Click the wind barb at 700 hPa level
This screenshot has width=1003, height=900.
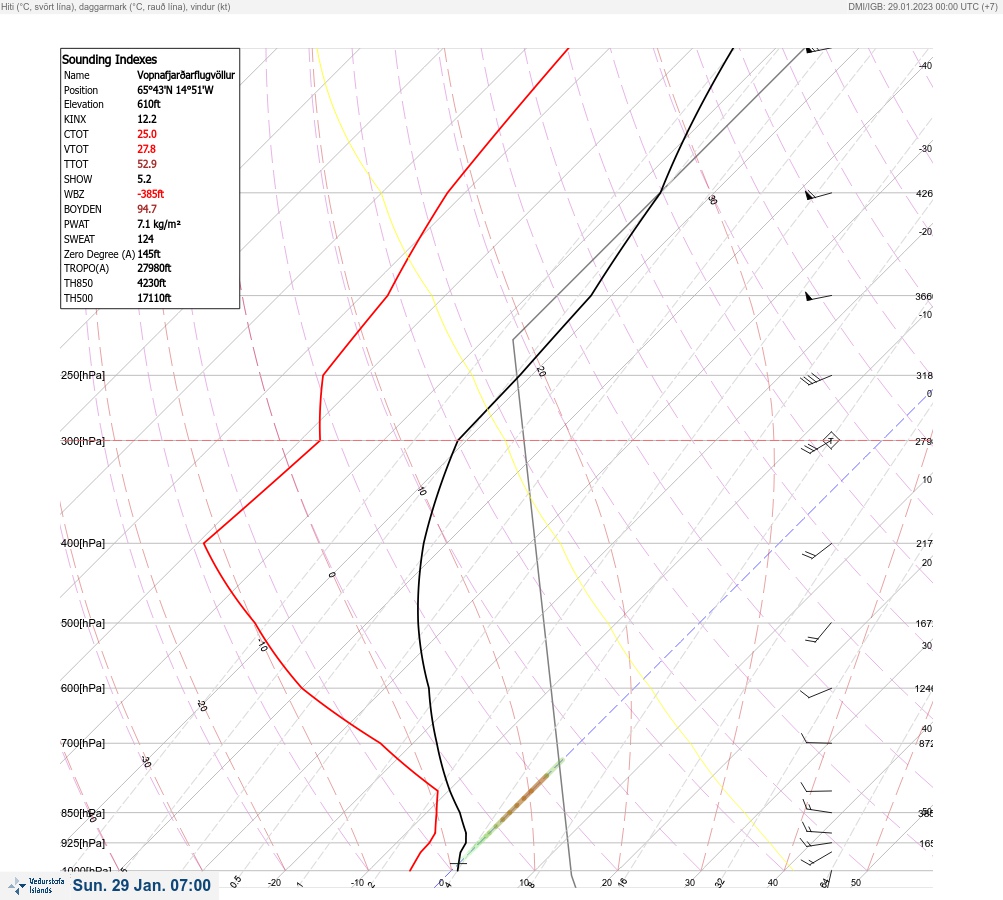(x=817, y=739)
